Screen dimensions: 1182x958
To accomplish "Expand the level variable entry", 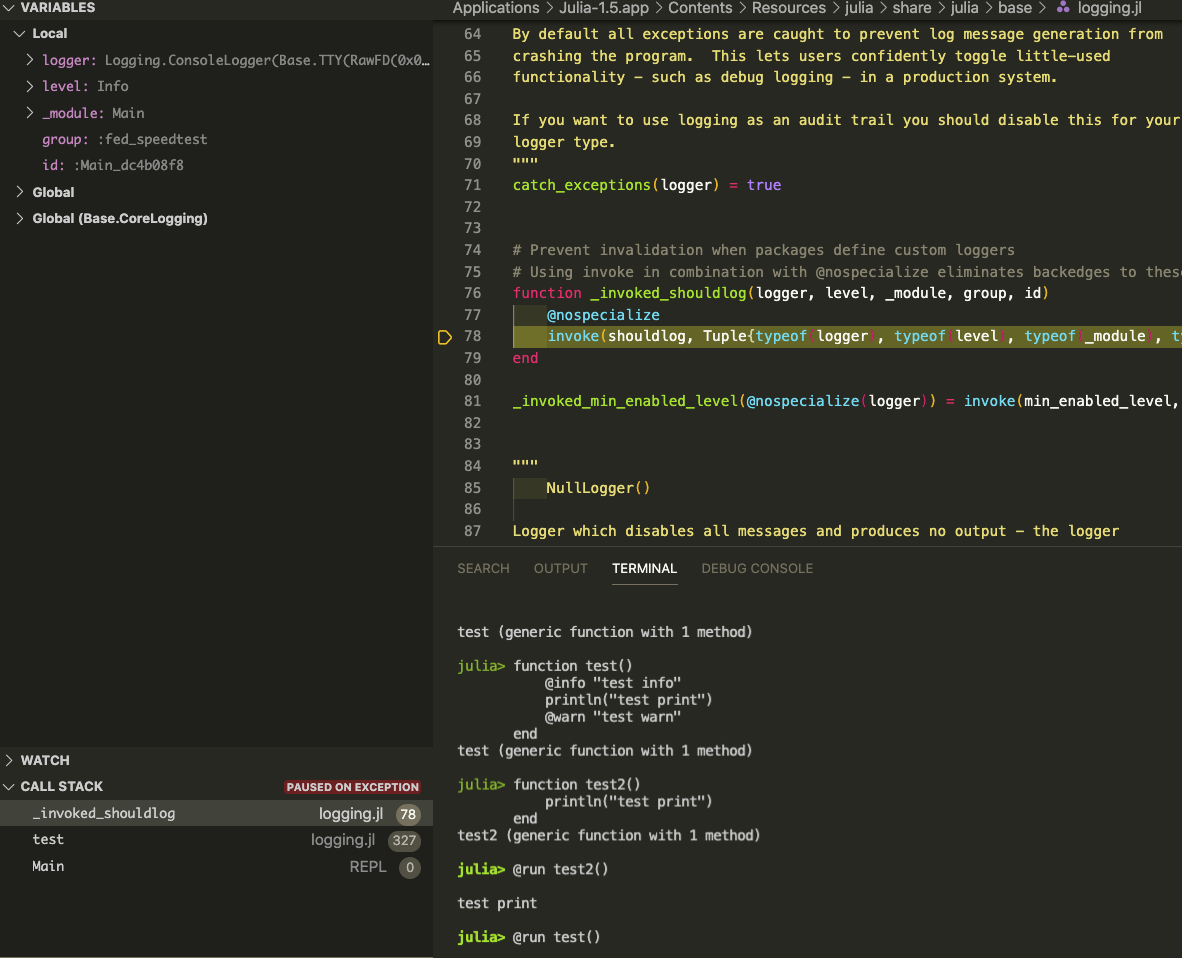I will (x=29, y=86).
